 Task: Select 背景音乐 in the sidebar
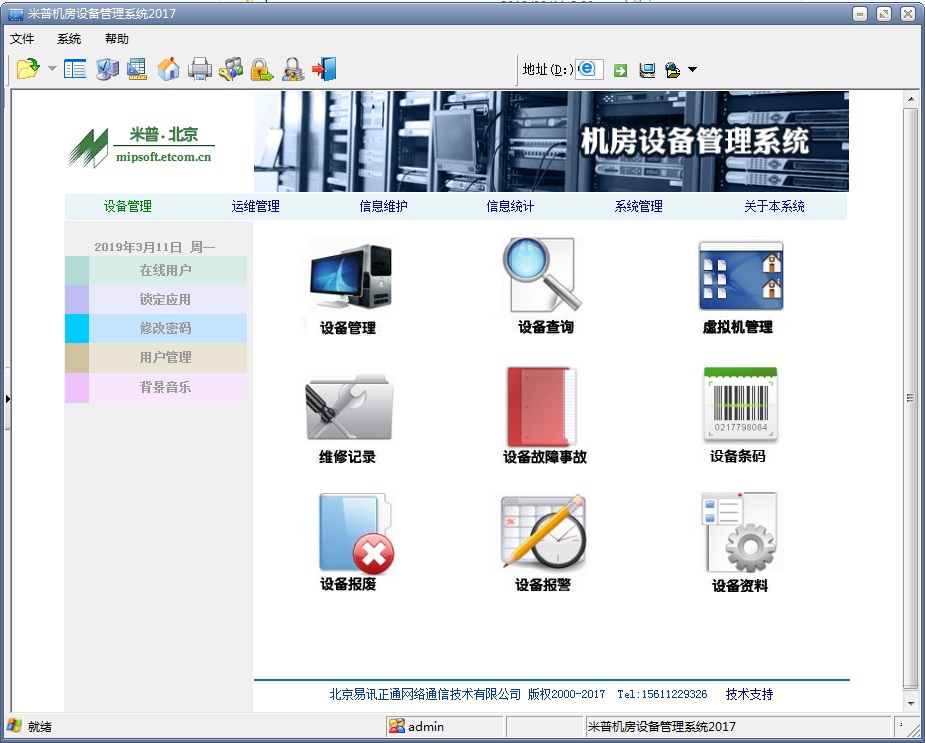[156, 388]
